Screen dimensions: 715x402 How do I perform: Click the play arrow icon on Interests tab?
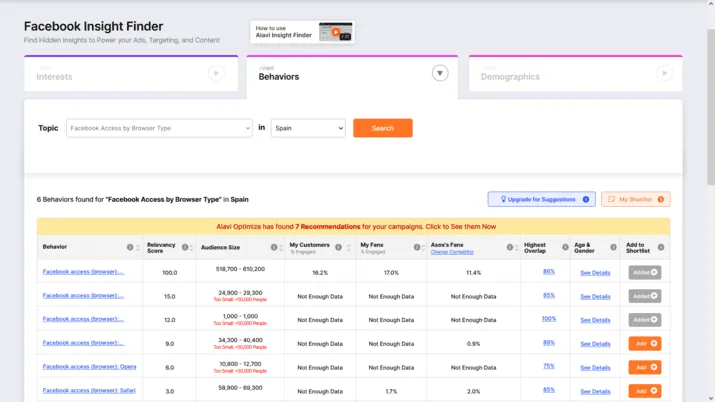(x=216, y=73)
